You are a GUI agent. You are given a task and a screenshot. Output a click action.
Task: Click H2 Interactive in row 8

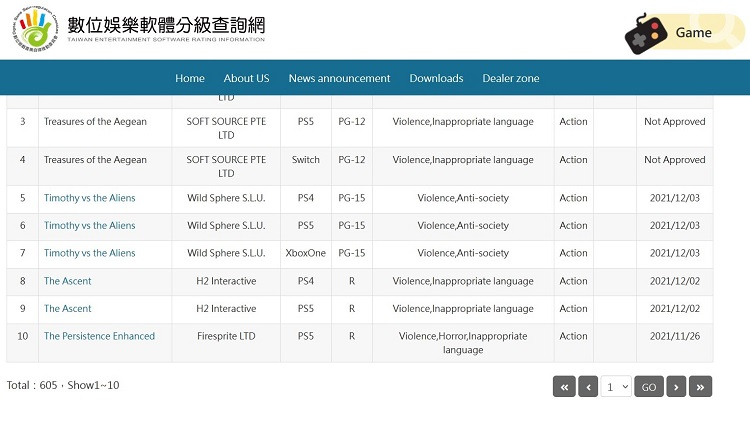(x=226, y=281)
